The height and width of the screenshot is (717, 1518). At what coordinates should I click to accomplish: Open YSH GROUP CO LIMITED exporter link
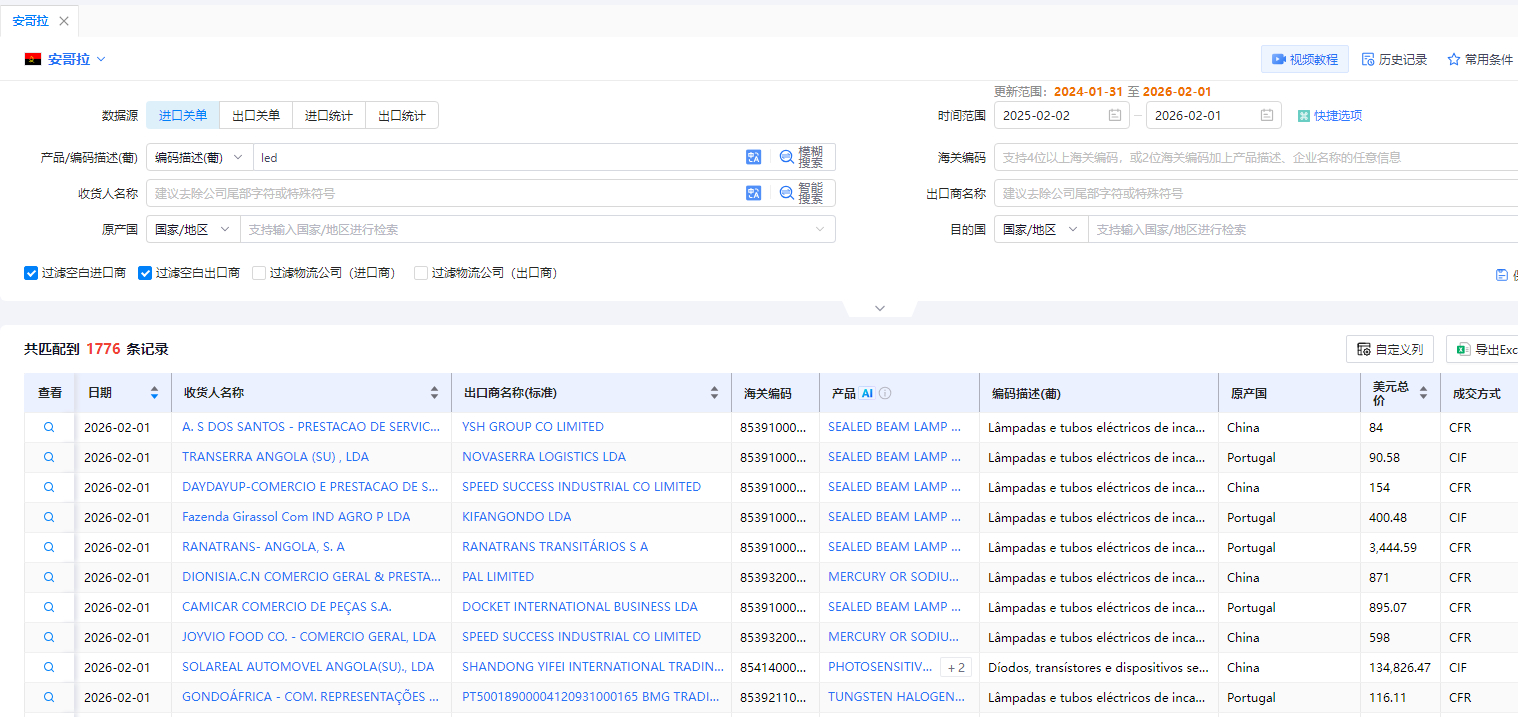click(x=532, y=427)
